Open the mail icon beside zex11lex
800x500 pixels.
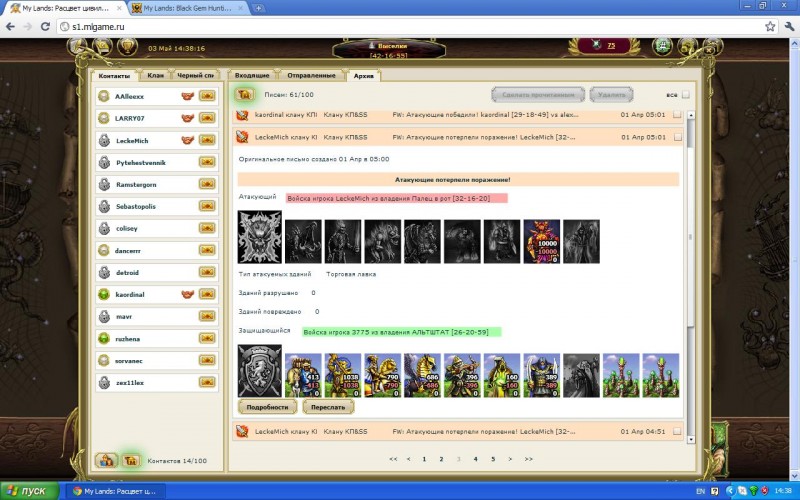coord(207,382)
